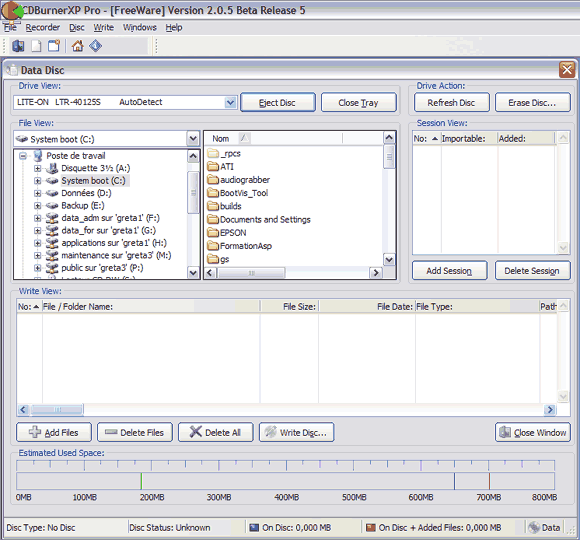
Task: Click the network drive icon for maintenance (M:)
Action: [52, 256]
